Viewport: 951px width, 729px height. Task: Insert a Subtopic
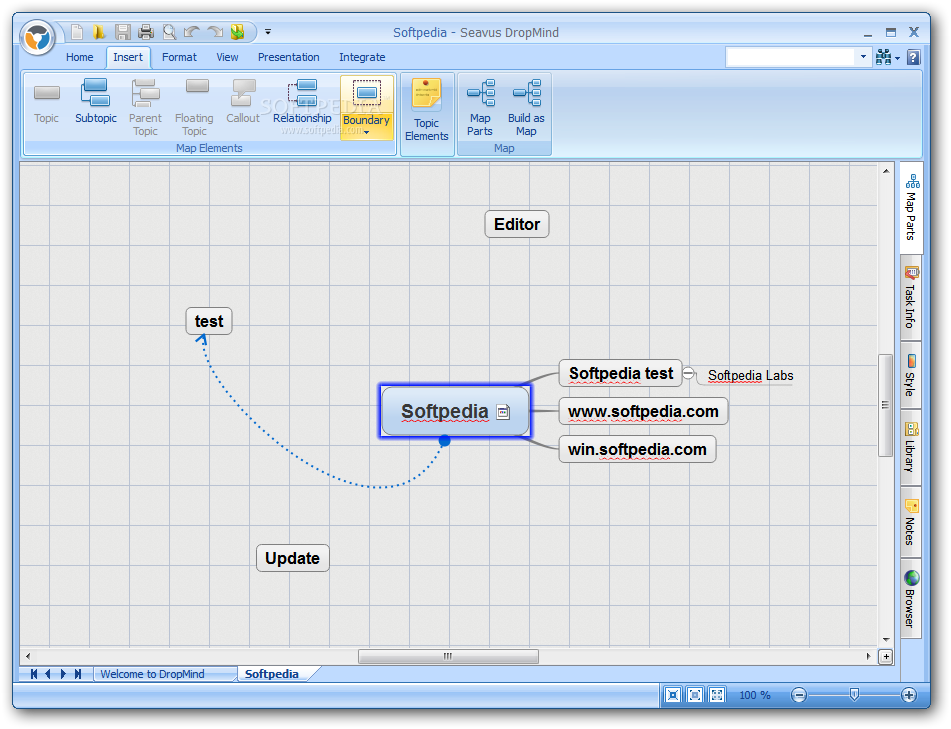(x=96, y=101)
